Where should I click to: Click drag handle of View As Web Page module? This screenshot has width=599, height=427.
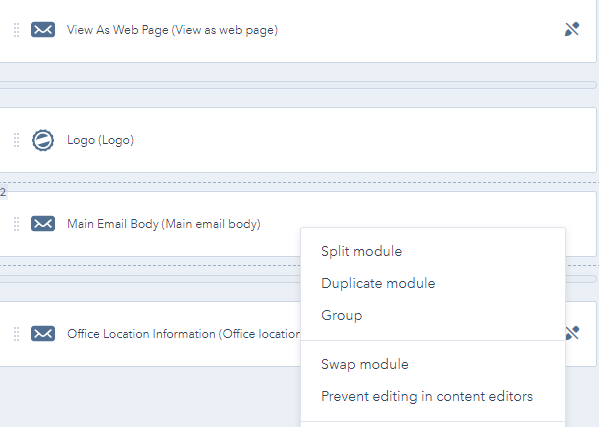[x=16, y=30]
